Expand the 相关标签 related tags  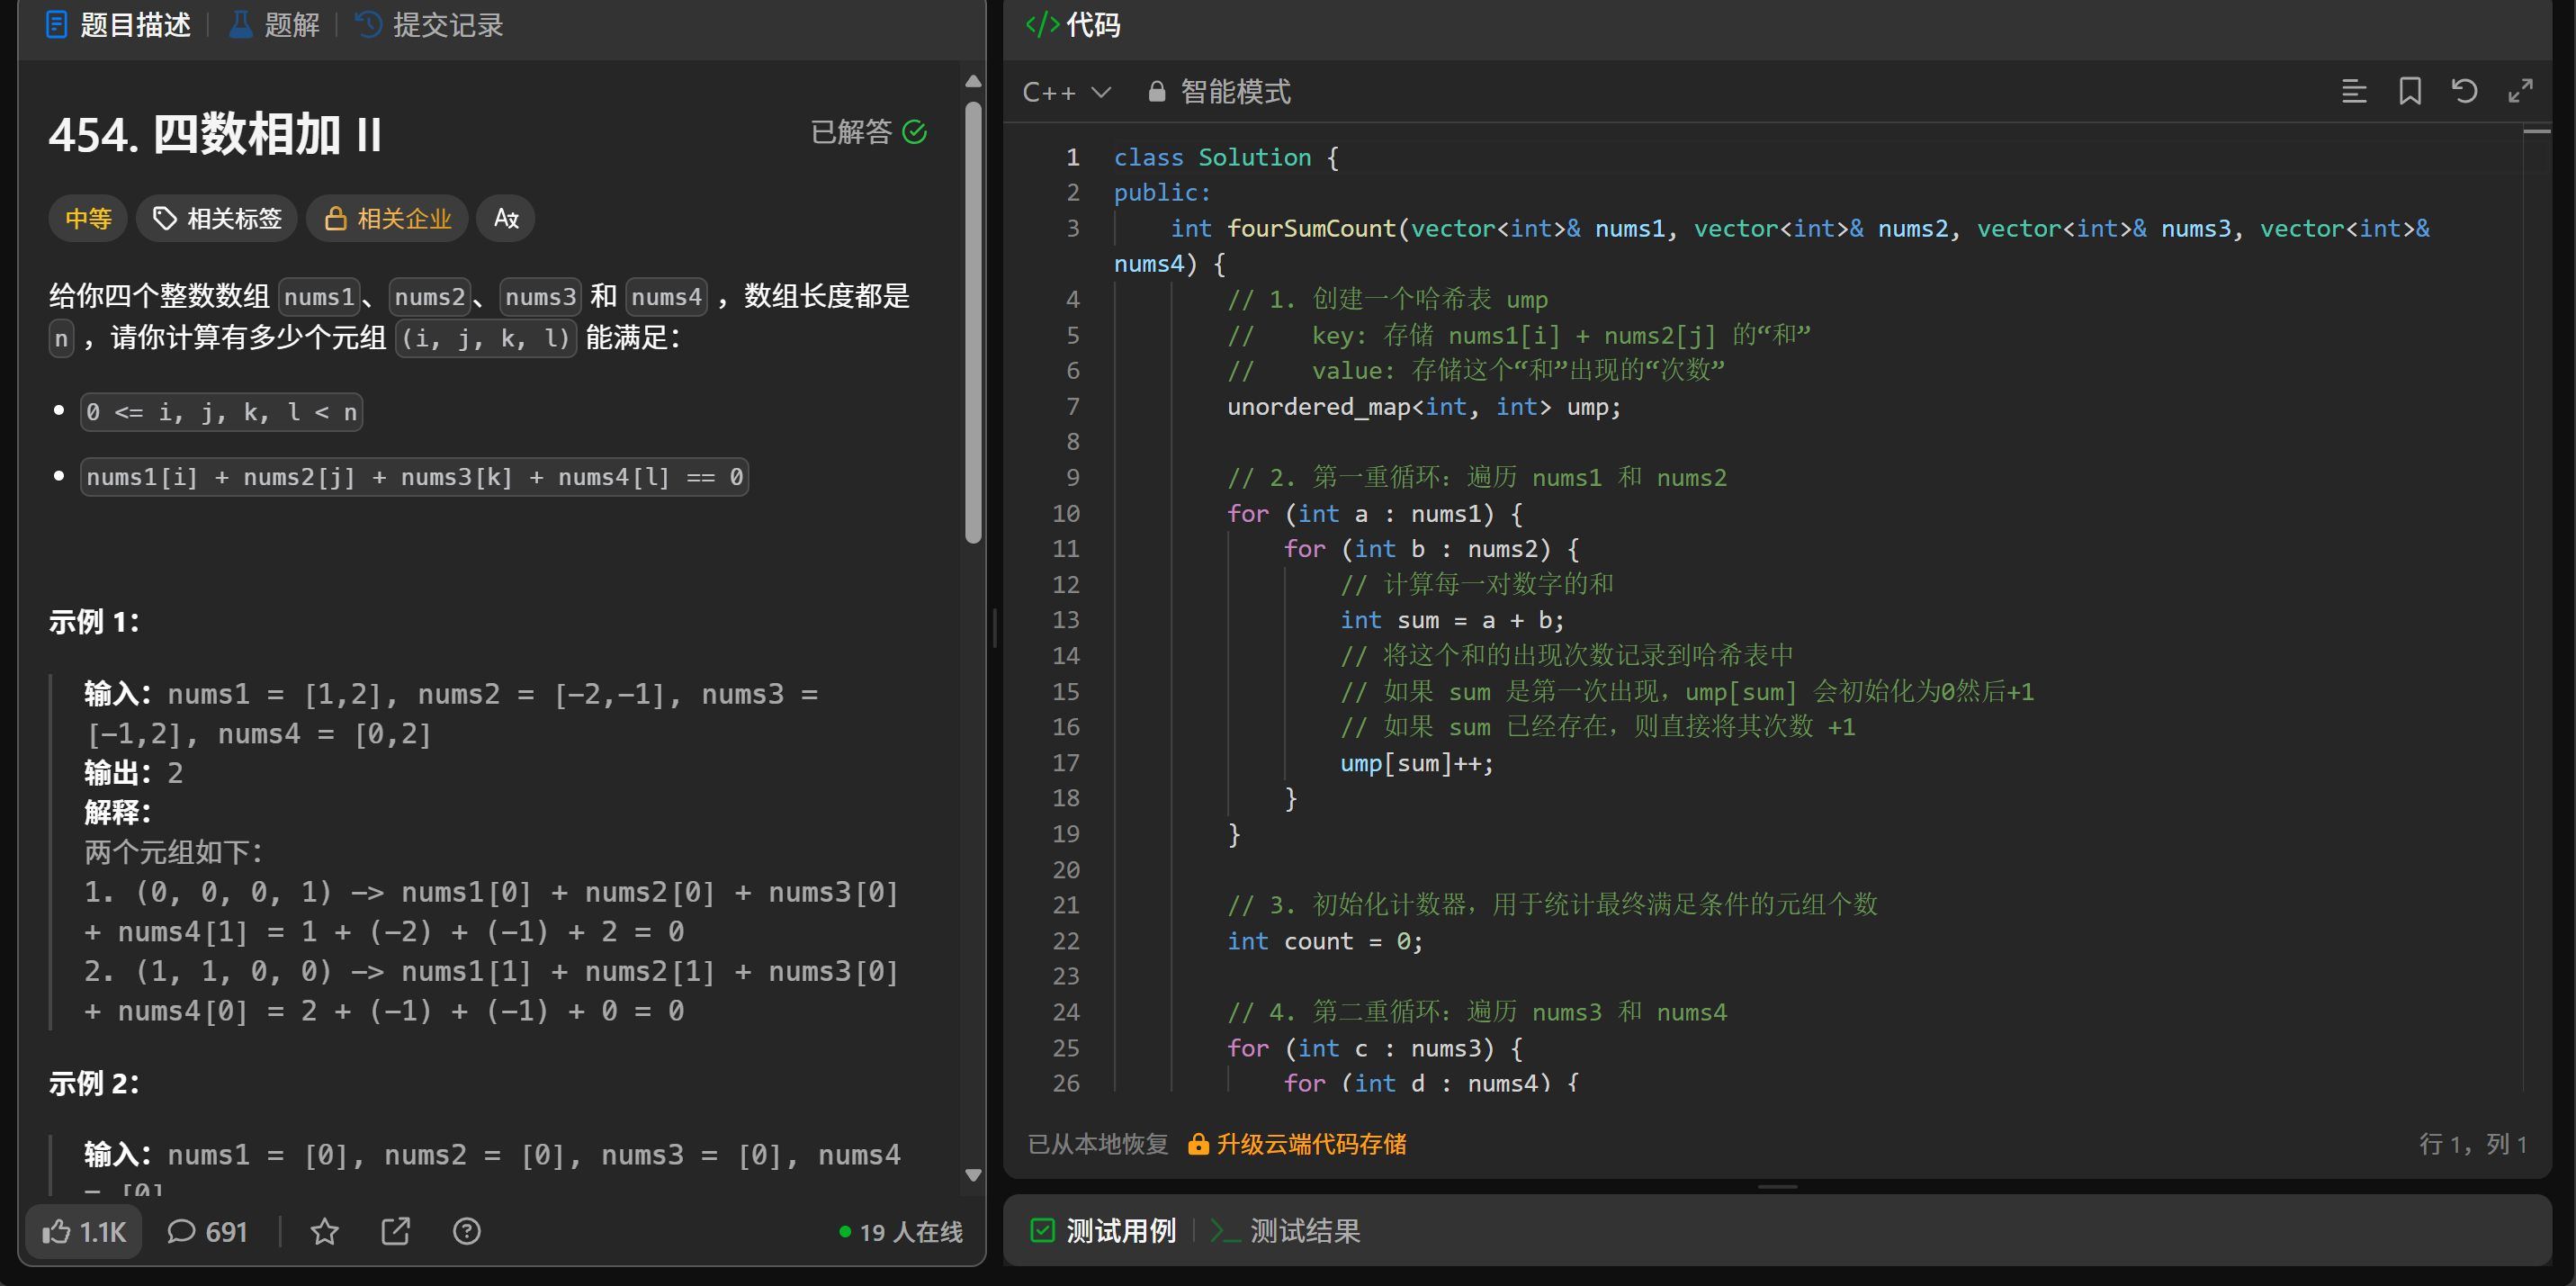(217, 218)
